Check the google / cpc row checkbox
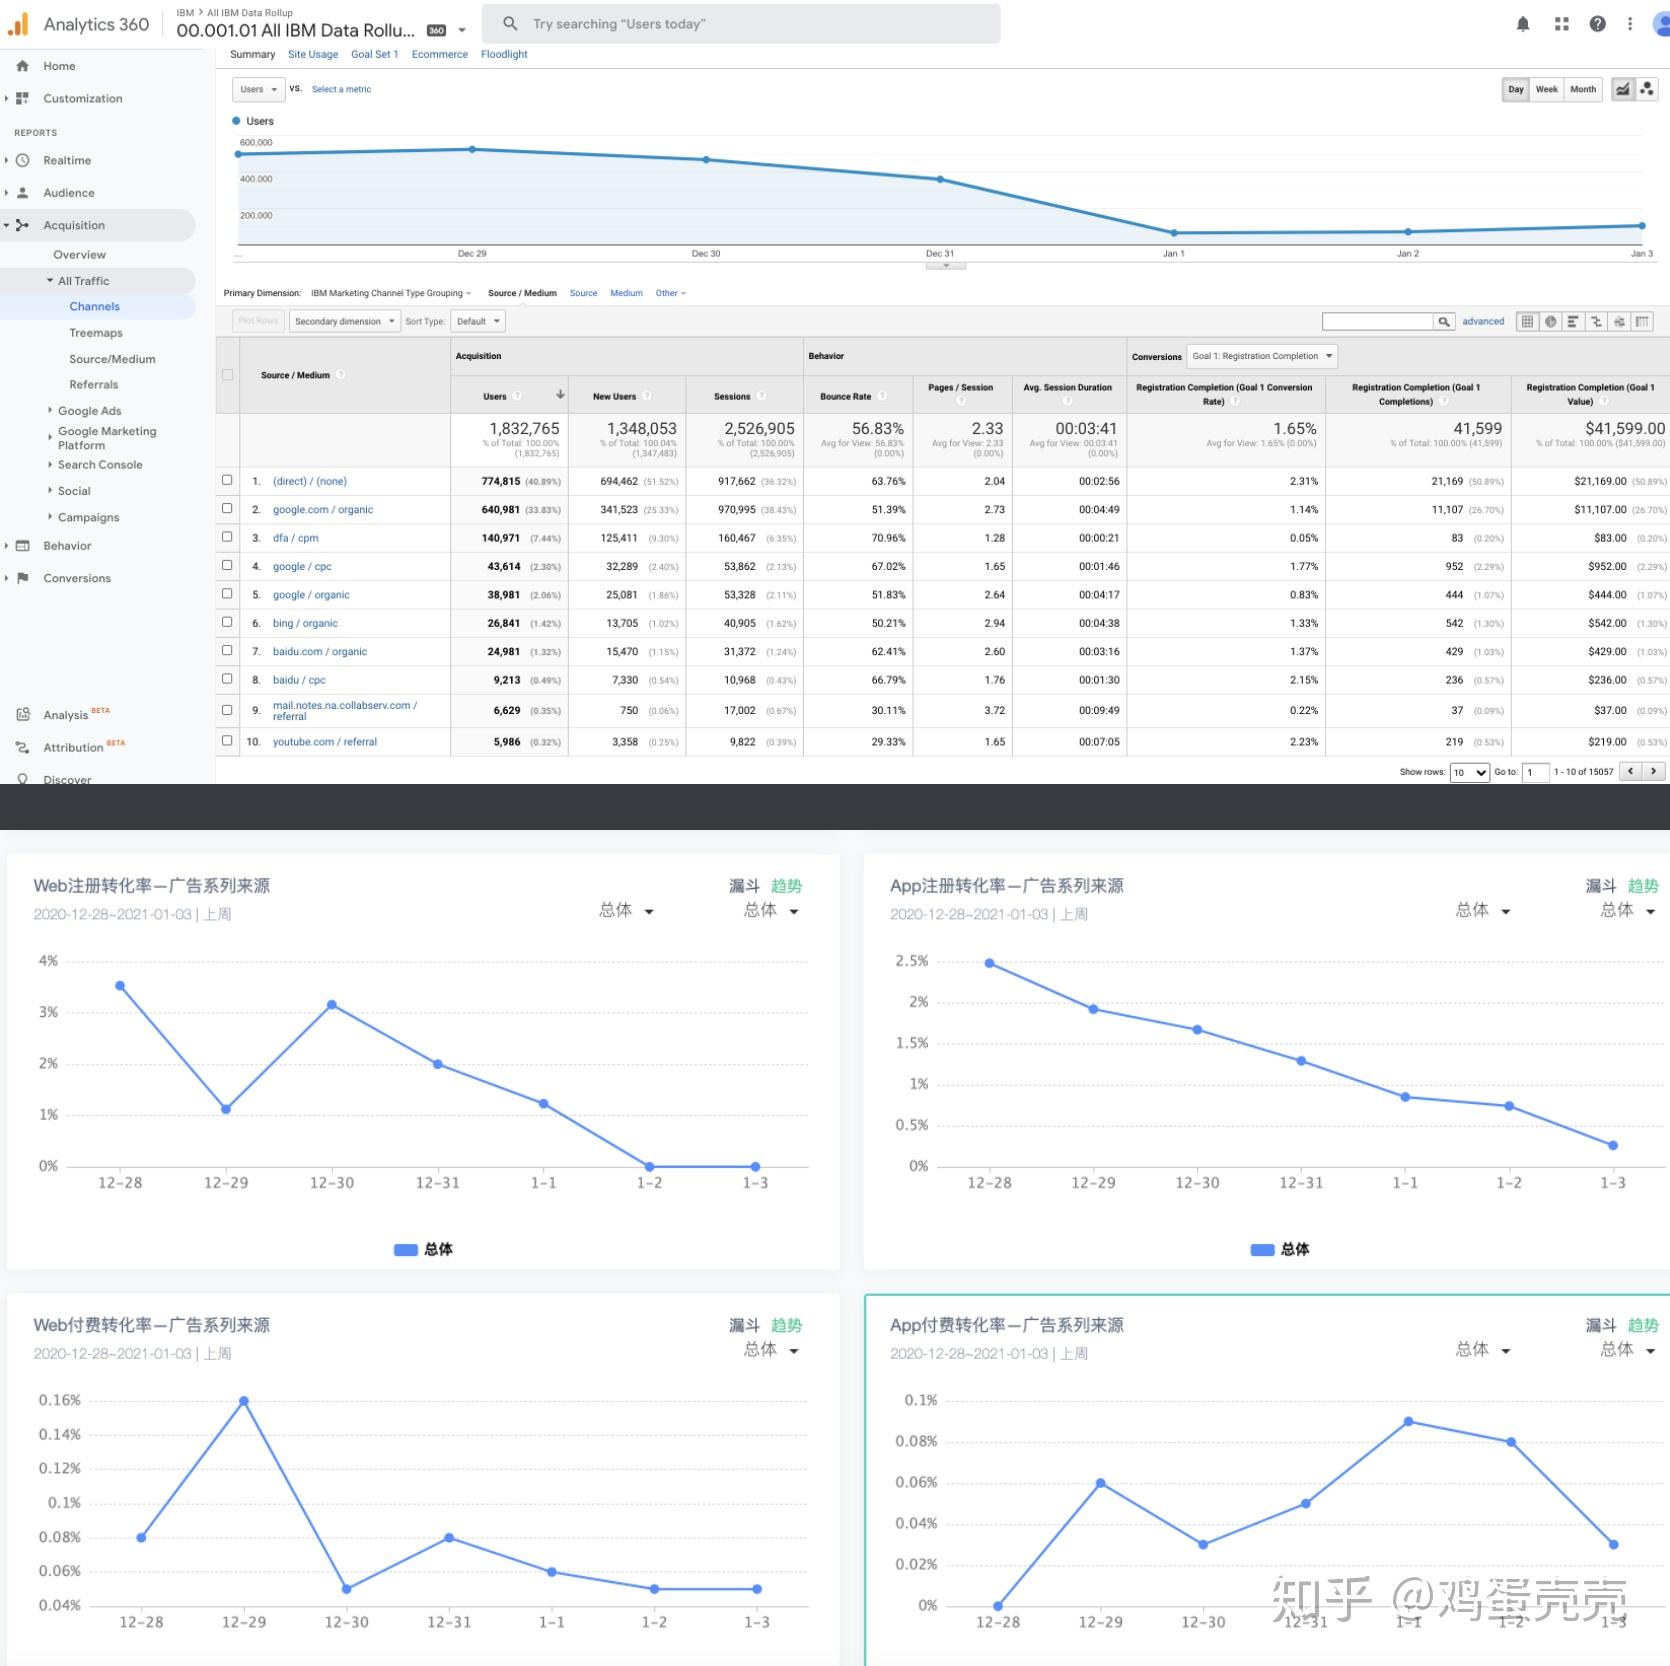 tap(227, 565)
